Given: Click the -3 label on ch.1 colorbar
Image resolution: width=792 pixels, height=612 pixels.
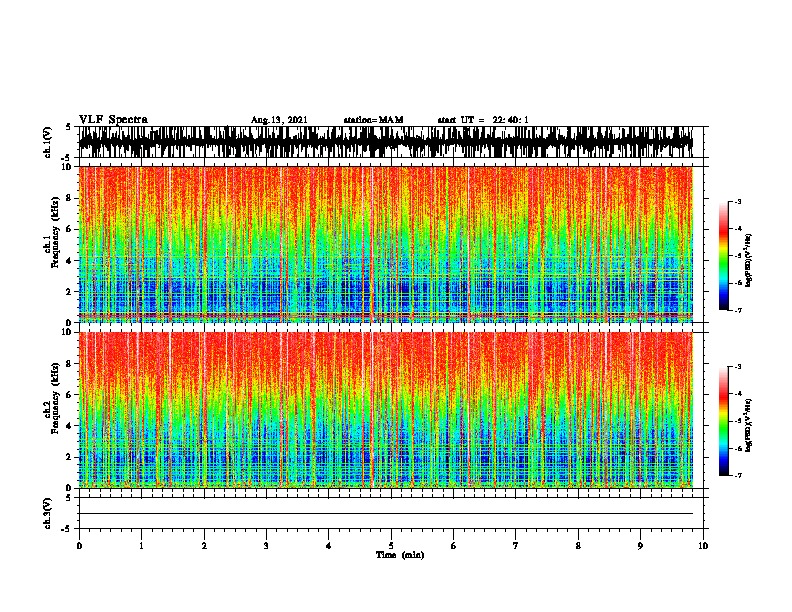Looking at the screenshot, I should click(737, 202).
